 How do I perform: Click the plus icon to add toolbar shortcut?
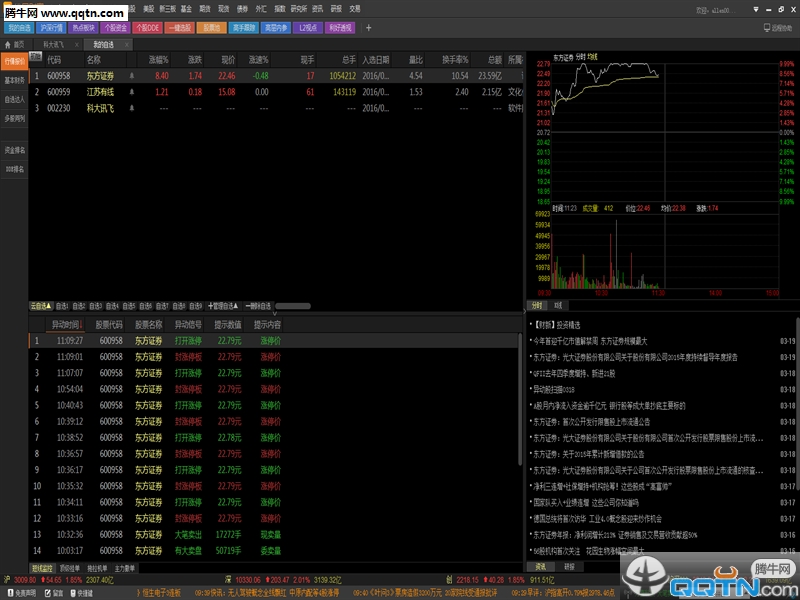click(x=368, y=28)
